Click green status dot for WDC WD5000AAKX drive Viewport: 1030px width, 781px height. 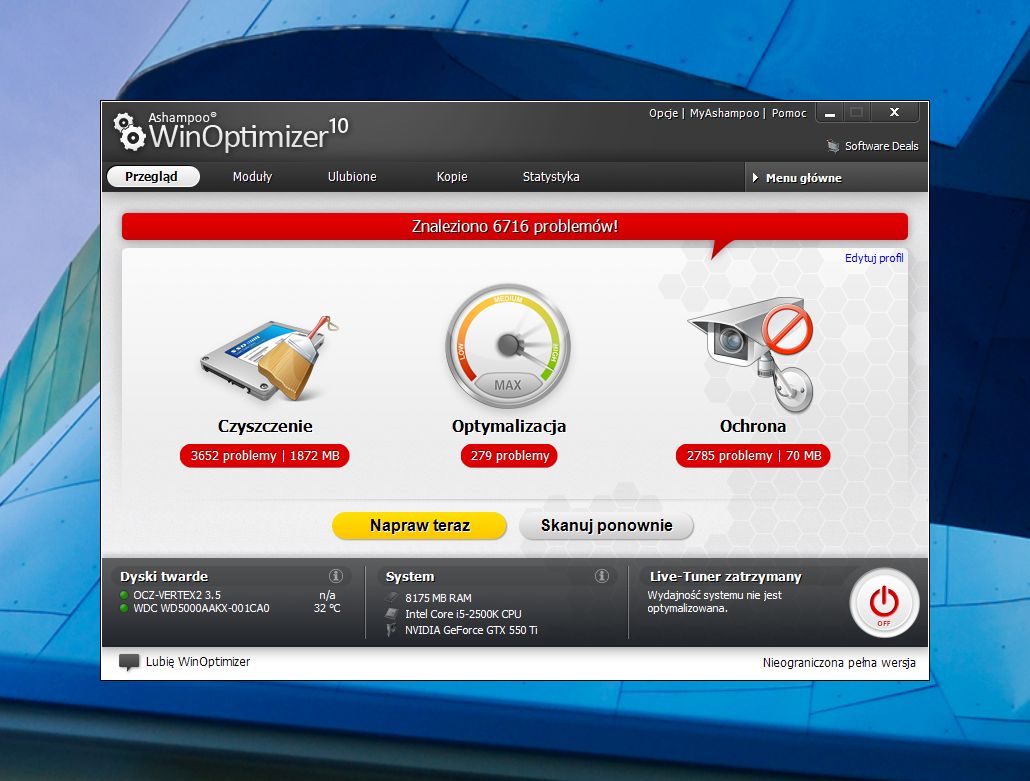click(x=123, y=608)
